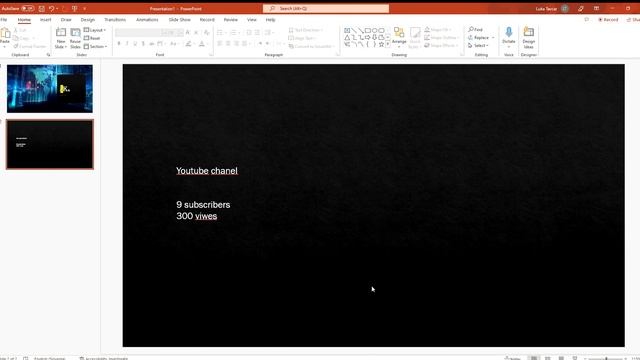The width and height of the screenshot is (640, 360).
Task: Click the comments speech bubble icon
Action: pos(587,20)
